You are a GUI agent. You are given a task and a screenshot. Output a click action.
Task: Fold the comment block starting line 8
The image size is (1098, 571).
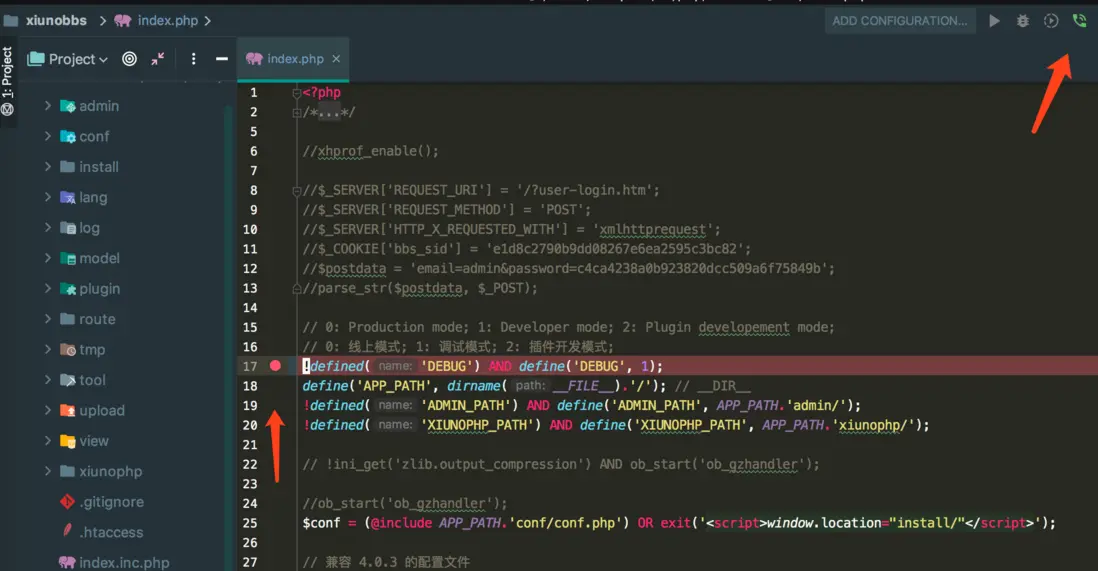tap(297, 191)
